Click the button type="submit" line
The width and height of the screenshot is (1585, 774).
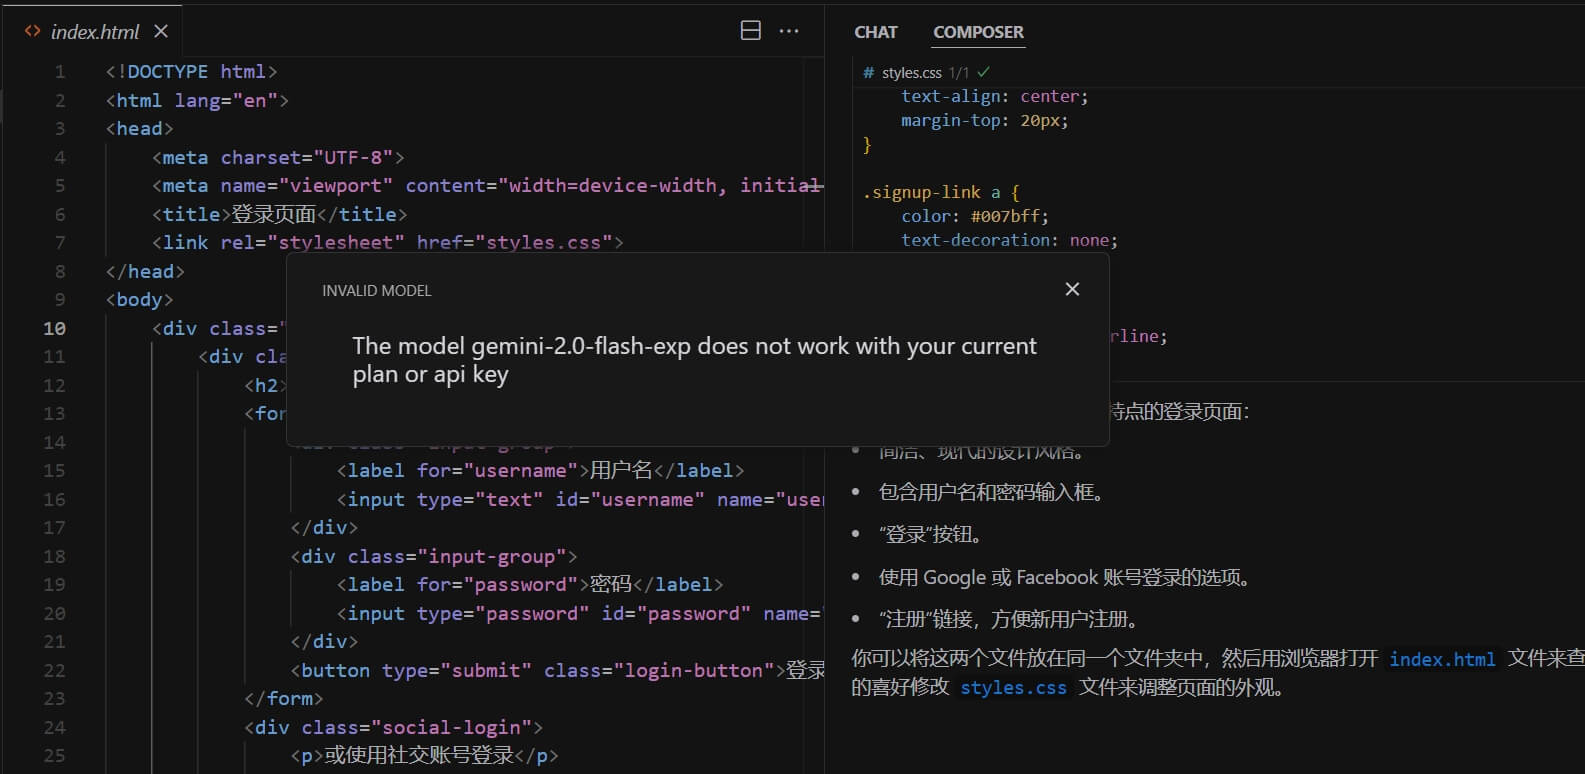[x=557, y=670]
